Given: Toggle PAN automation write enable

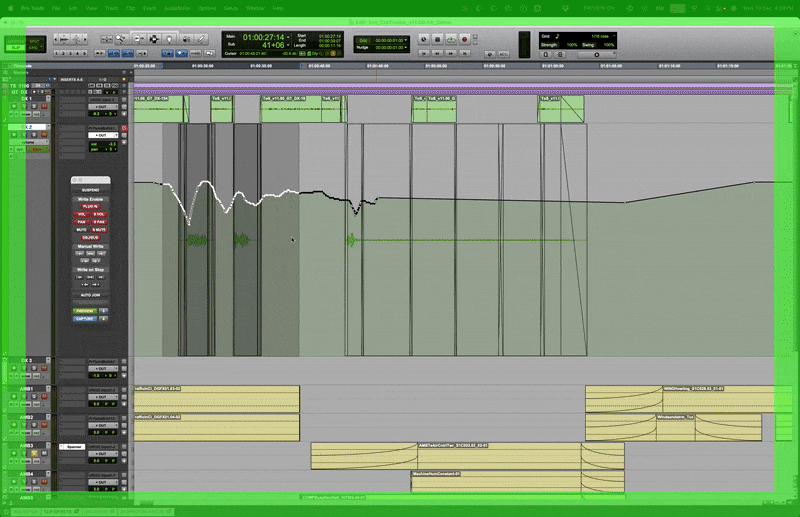Looking at the screenshot, I should pyautogui.click(x=81, y=221).
